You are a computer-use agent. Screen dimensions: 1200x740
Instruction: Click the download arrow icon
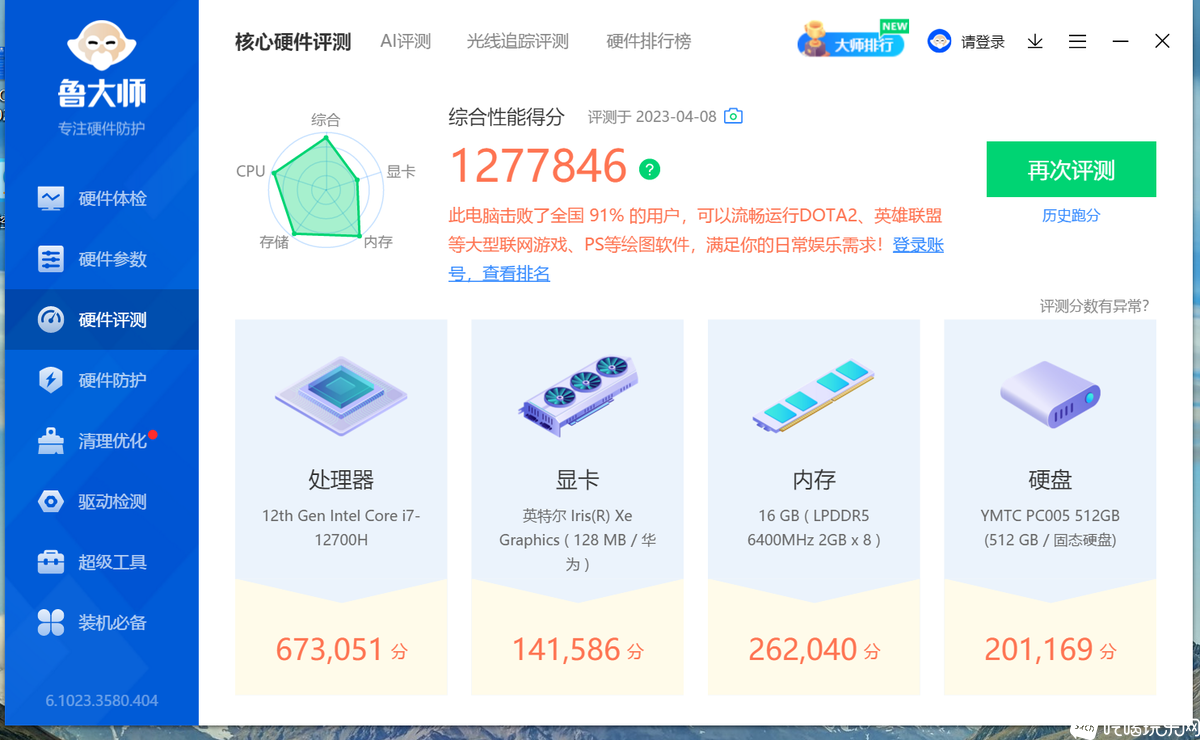1035,42
